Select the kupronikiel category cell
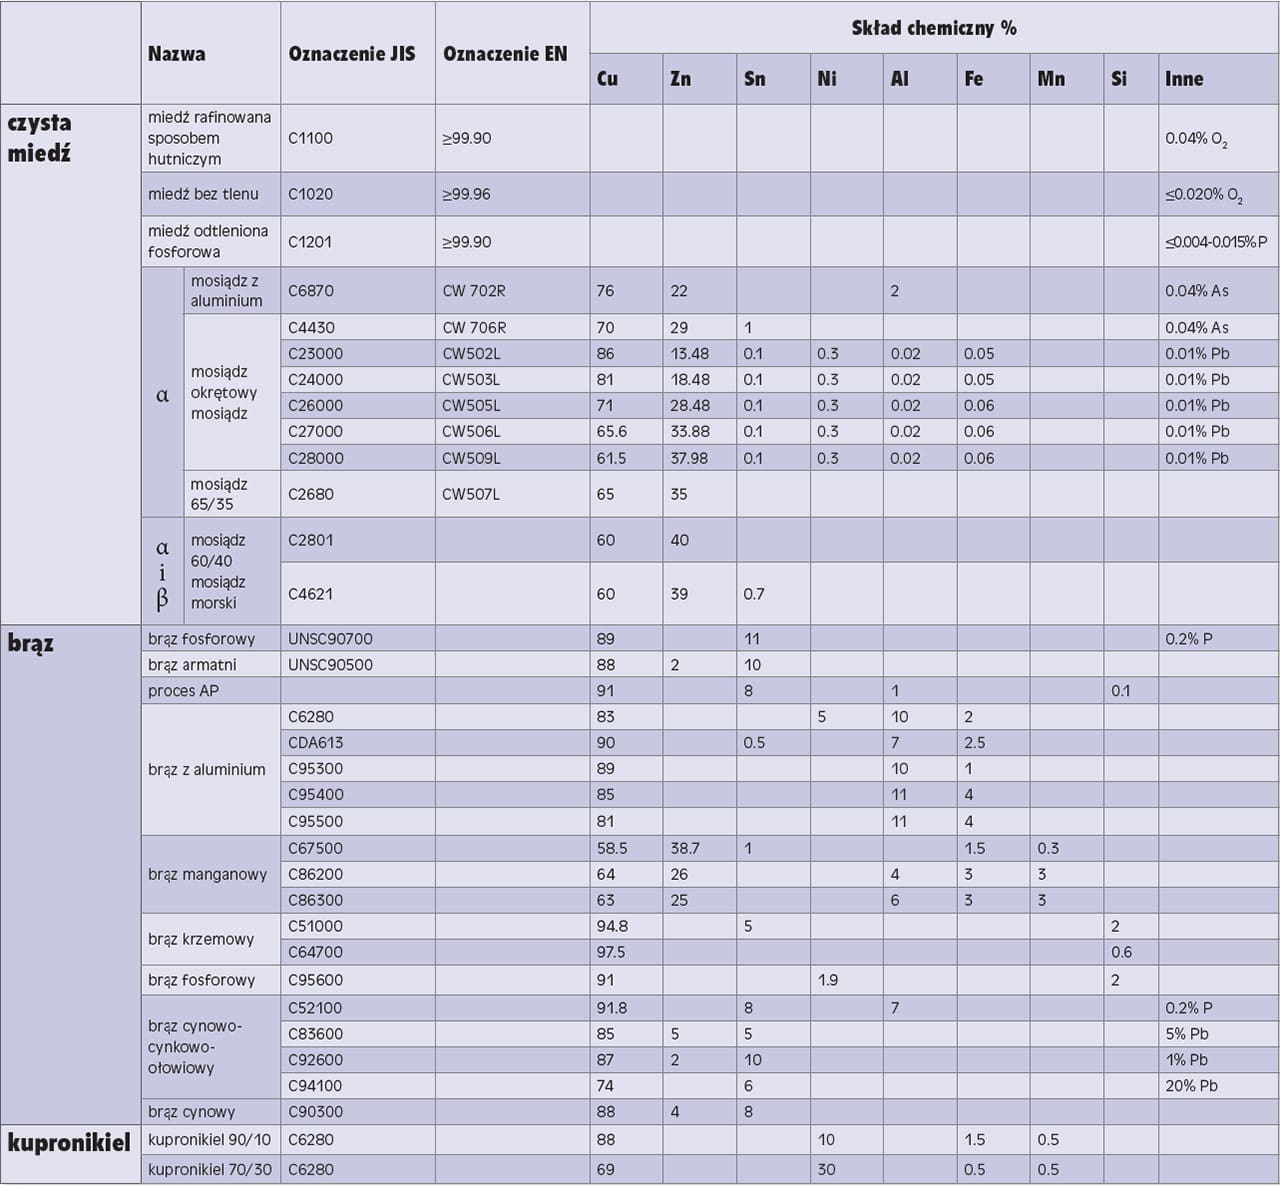The height and width of the screenshot is (1185, 1280). (x=69, y=1143)
